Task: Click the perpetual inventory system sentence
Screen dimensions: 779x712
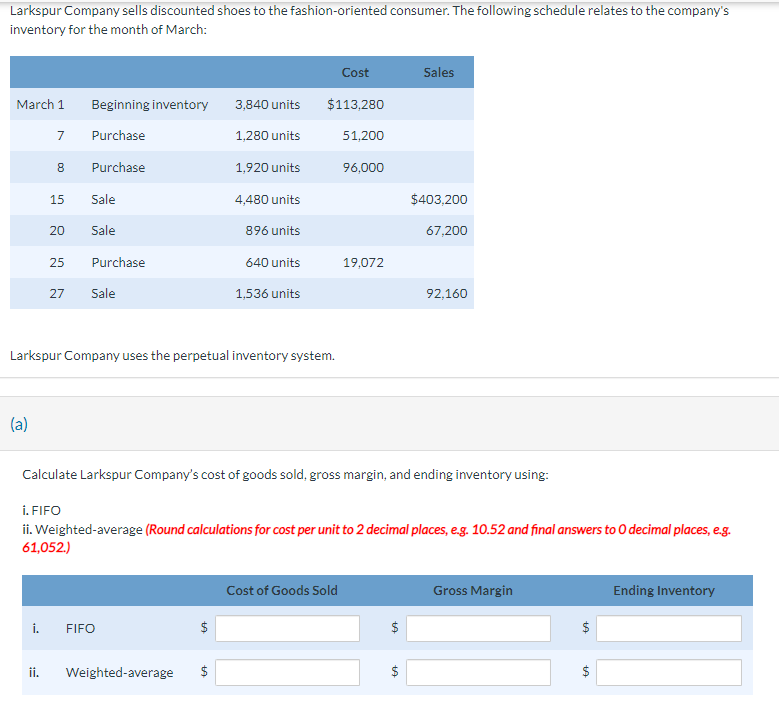Action: coord(172,356)
